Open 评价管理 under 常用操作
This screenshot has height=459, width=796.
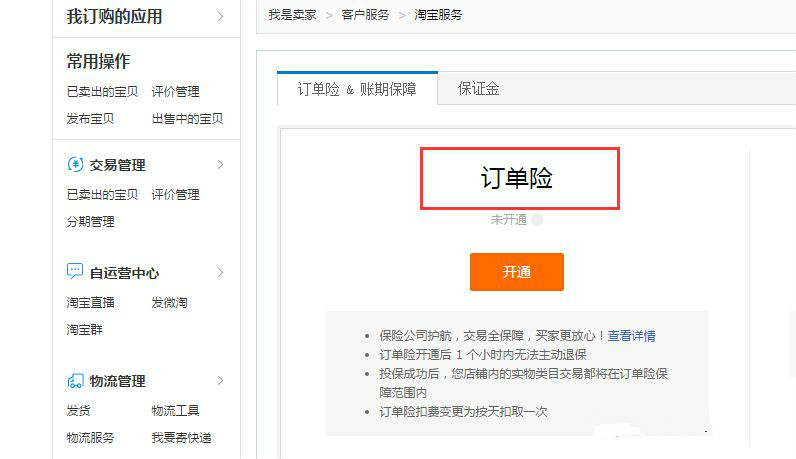176,92
